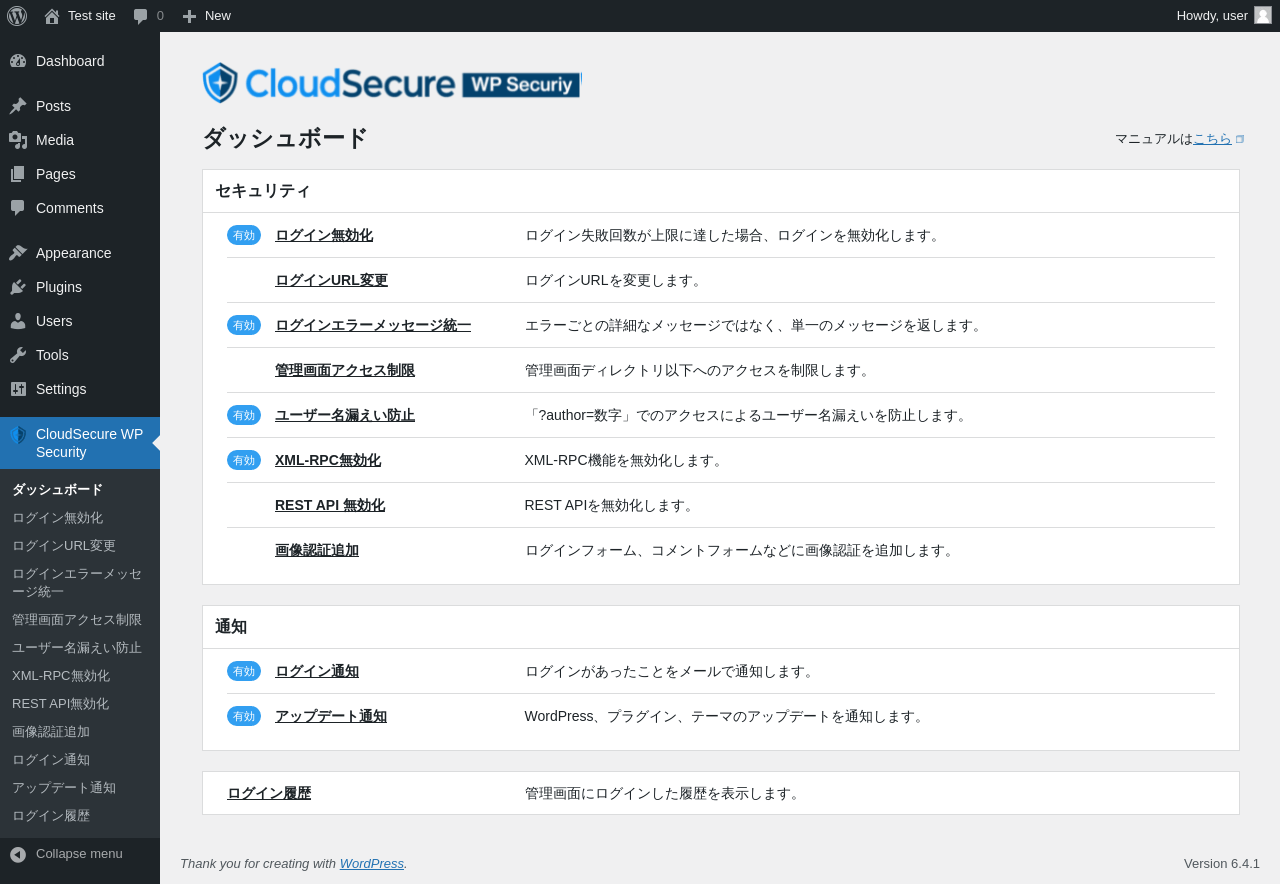
Task: Click the 有効 badge for ユーザー名漏えい防止
Action: [244, 415]
